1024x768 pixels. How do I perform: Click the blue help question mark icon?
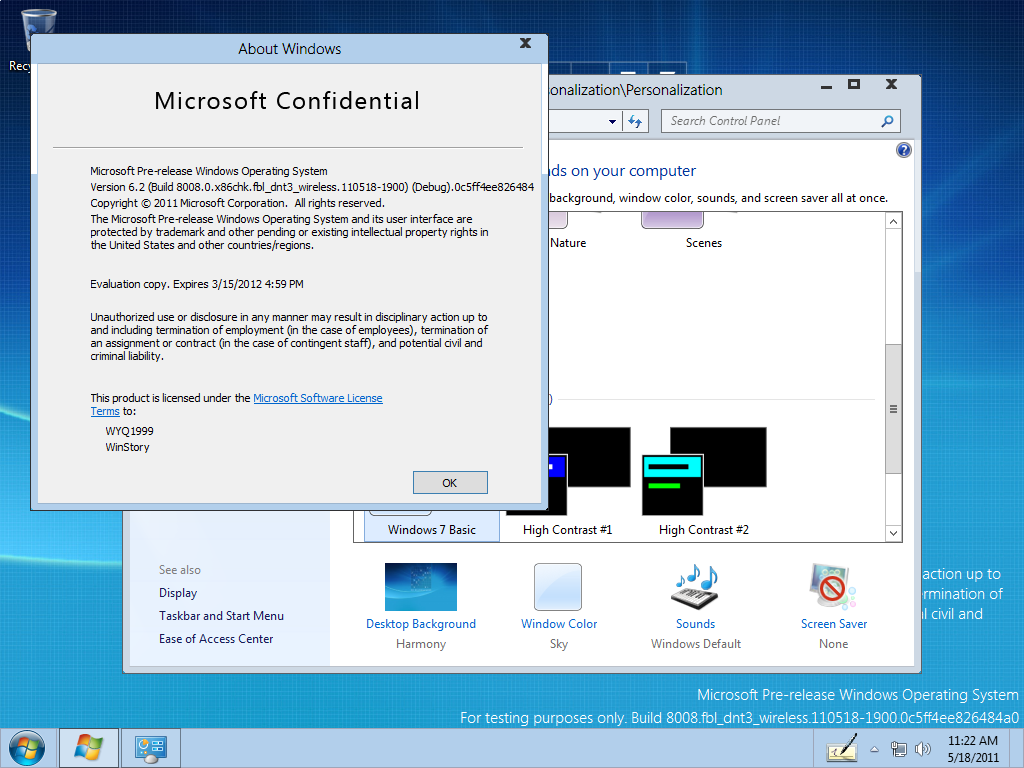904,150
